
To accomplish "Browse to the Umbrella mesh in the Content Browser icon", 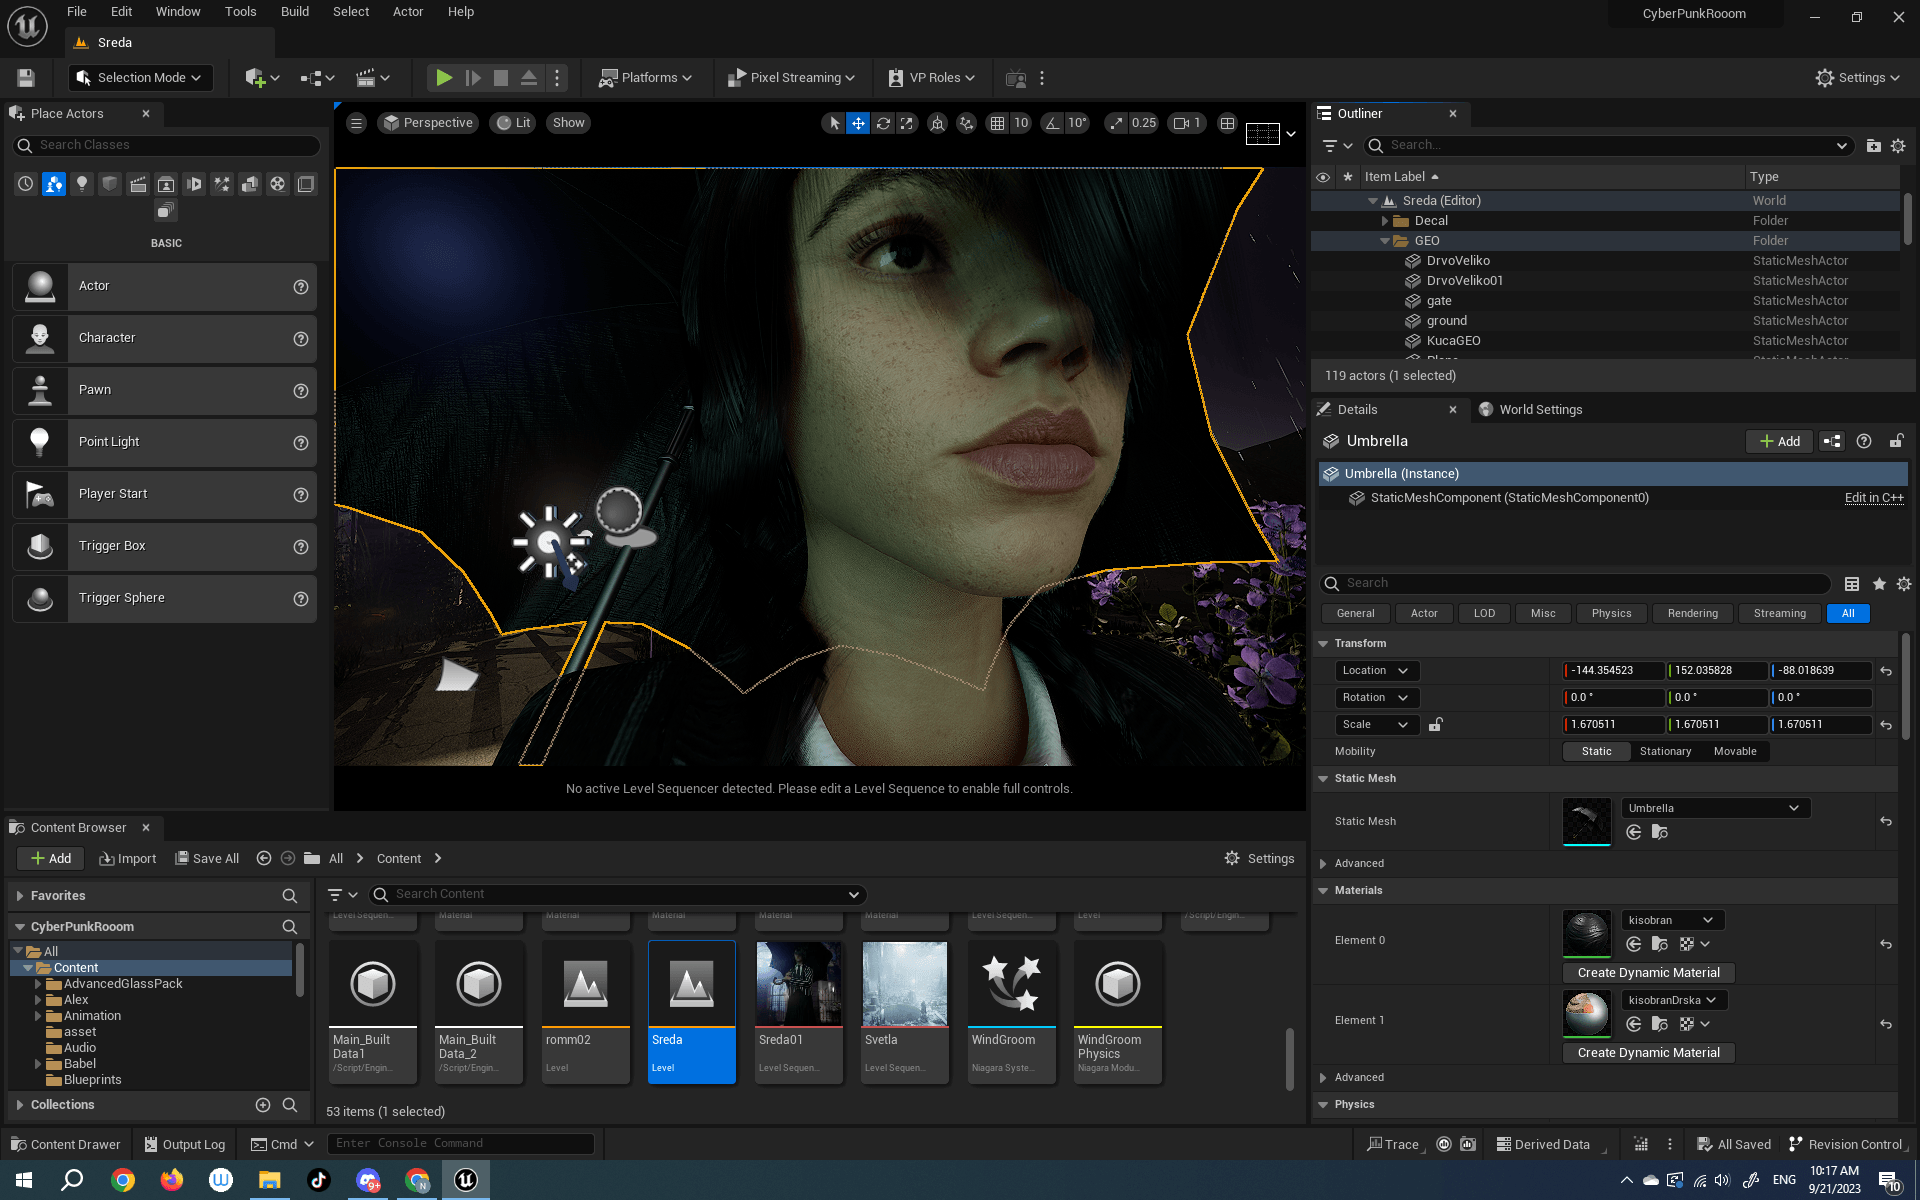I will pos(1660,832).
